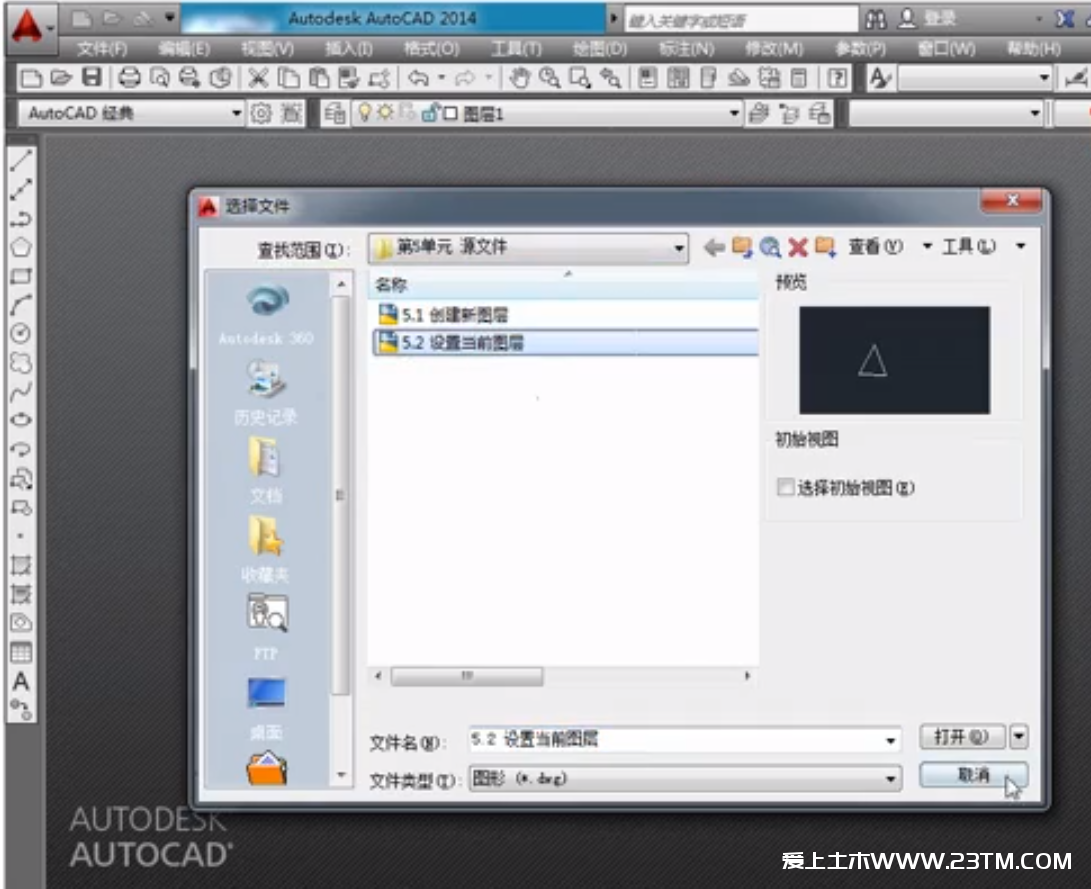Toggle layer on/off light bulb icon
The width and height of the screenshot is (1091, 889).
tap(365, 113)
